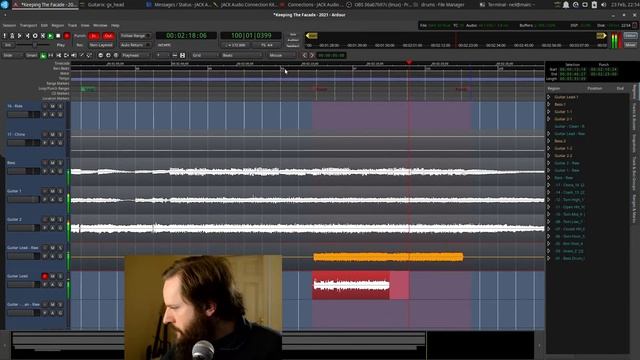Expand the Bass.1 region entry
This screenshot has height=360, width=640.
[549, 104]
